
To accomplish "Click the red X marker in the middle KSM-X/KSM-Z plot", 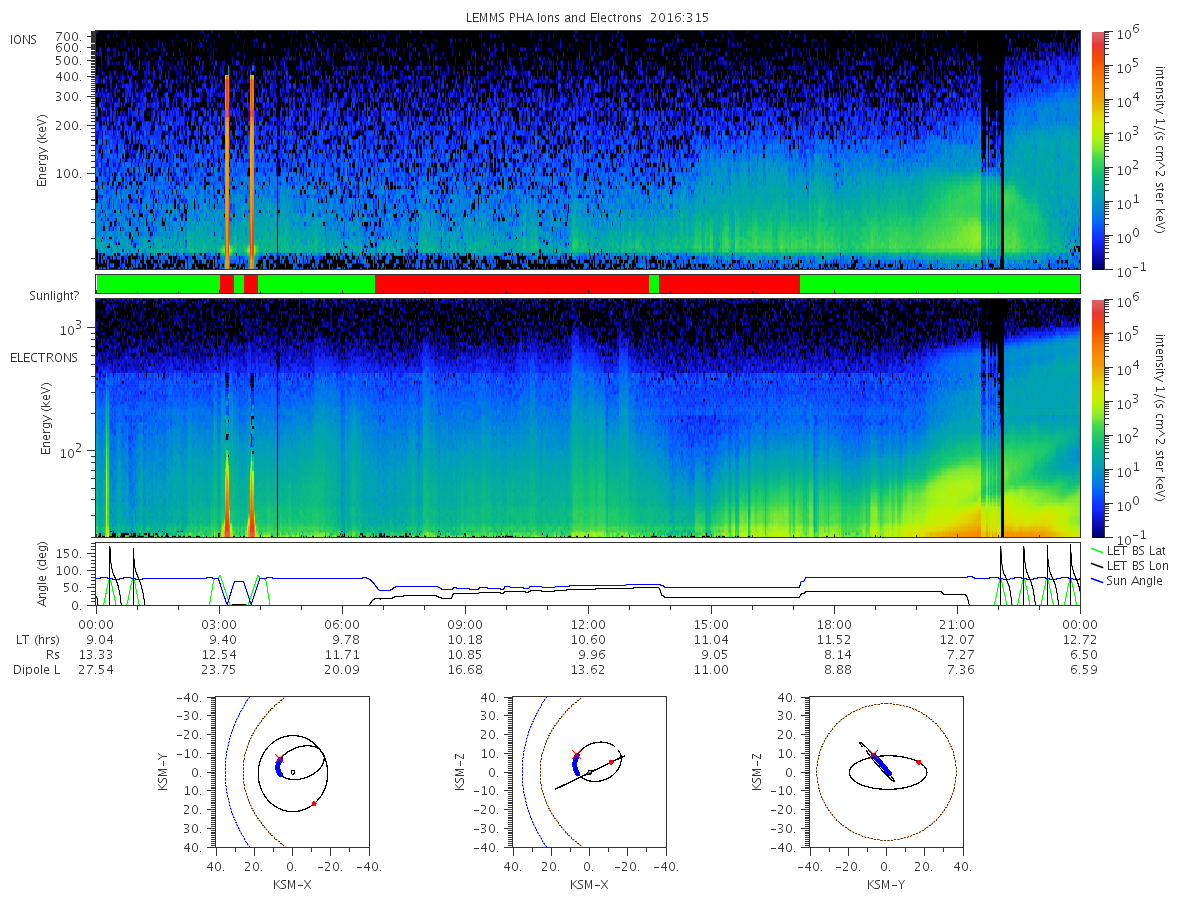I will click(x=575, y=754).
